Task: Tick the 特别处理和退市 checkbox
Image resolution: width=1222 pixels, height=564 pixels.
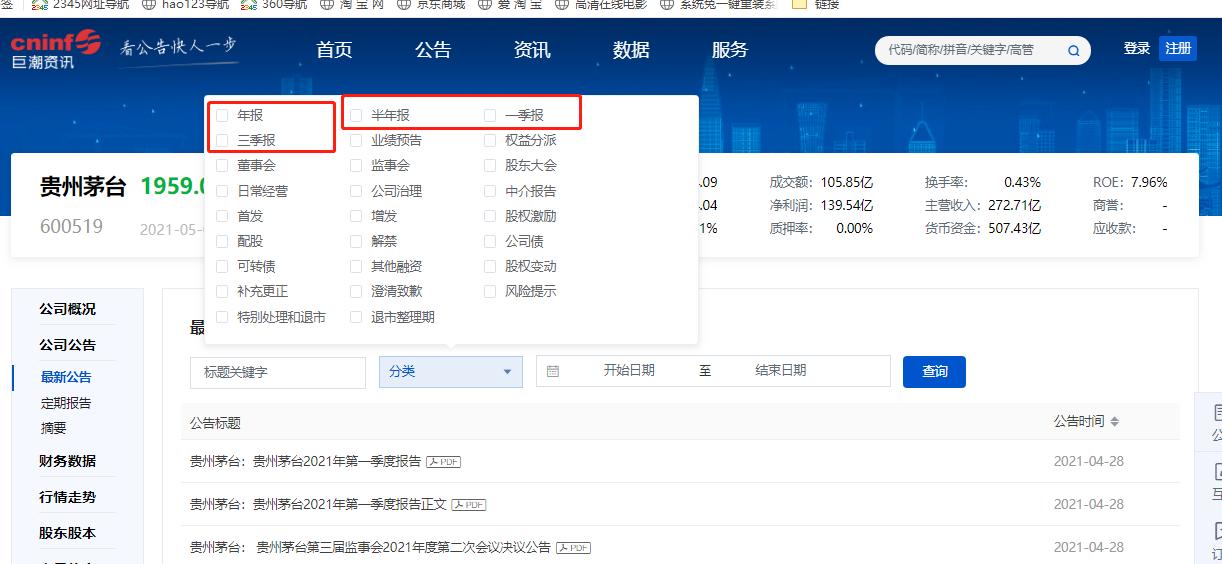Action: coord(222,317)
